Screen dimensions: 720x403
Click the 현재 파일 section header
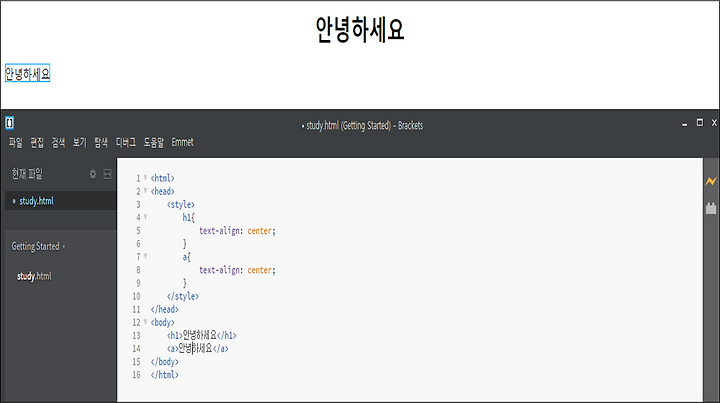point(27,174)
